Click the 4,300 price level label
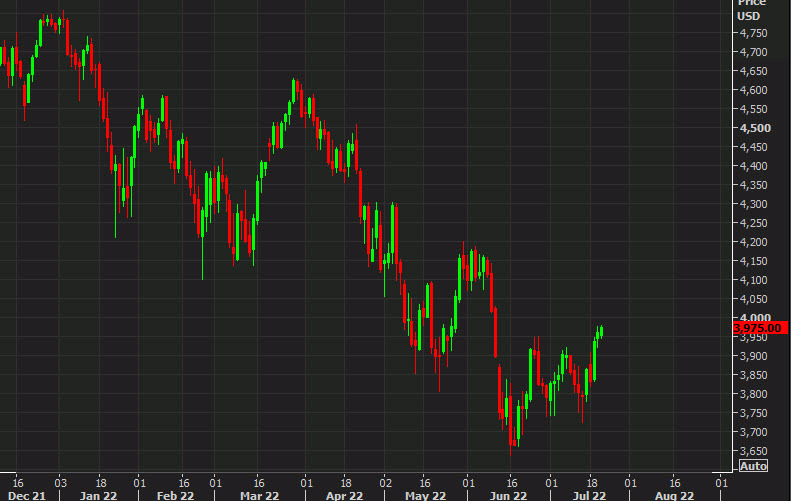The width and height of the screenshot is (791, 501). [x=753, y=204]
